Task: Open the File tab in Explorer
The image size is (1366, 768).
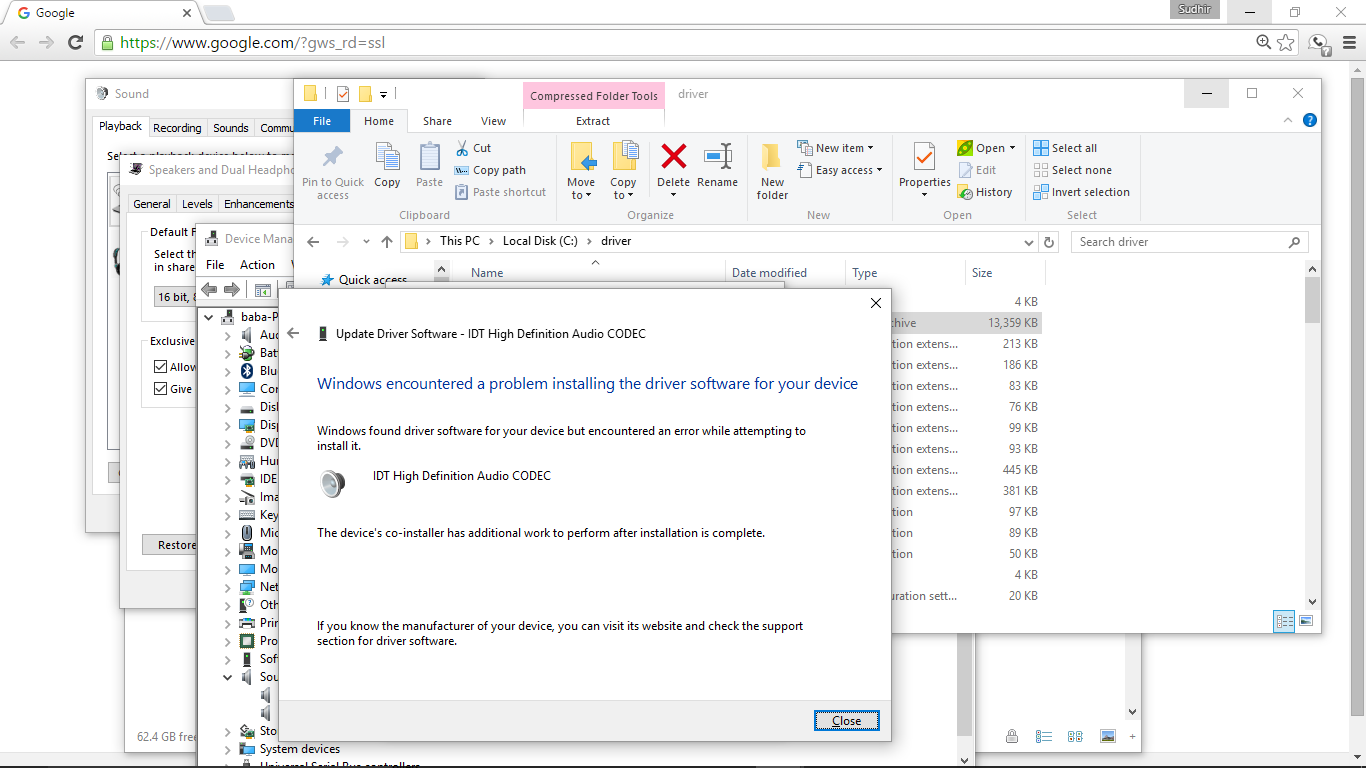Action: pyautogui.click(x=322, y=121)
